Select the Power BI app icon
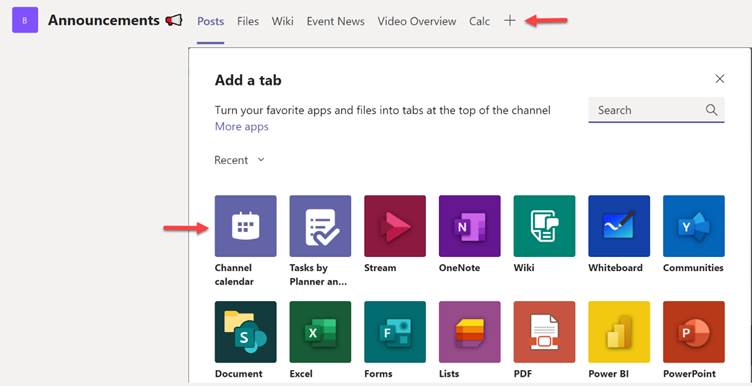752x386 pixels. click(619, 332)
